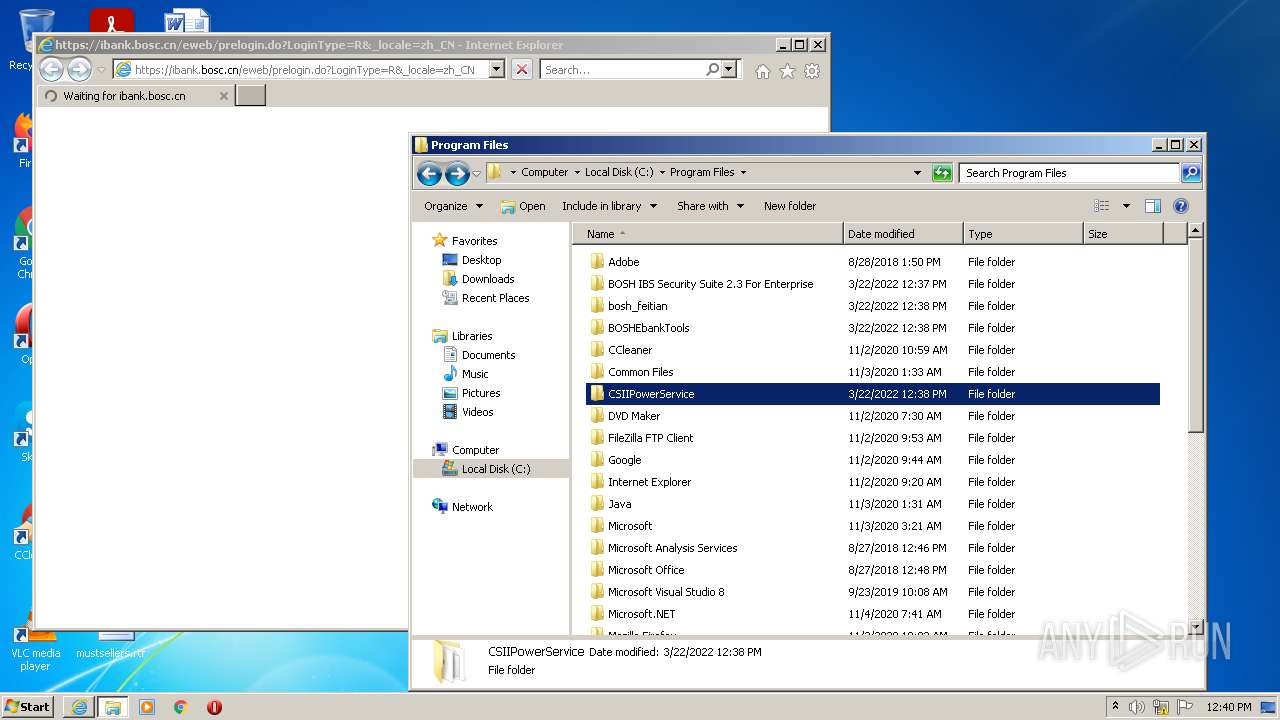The height and width of the screenshot is (720, 1280).
Task: Toggle the preview pane icon
Action: pos(1152,206)
